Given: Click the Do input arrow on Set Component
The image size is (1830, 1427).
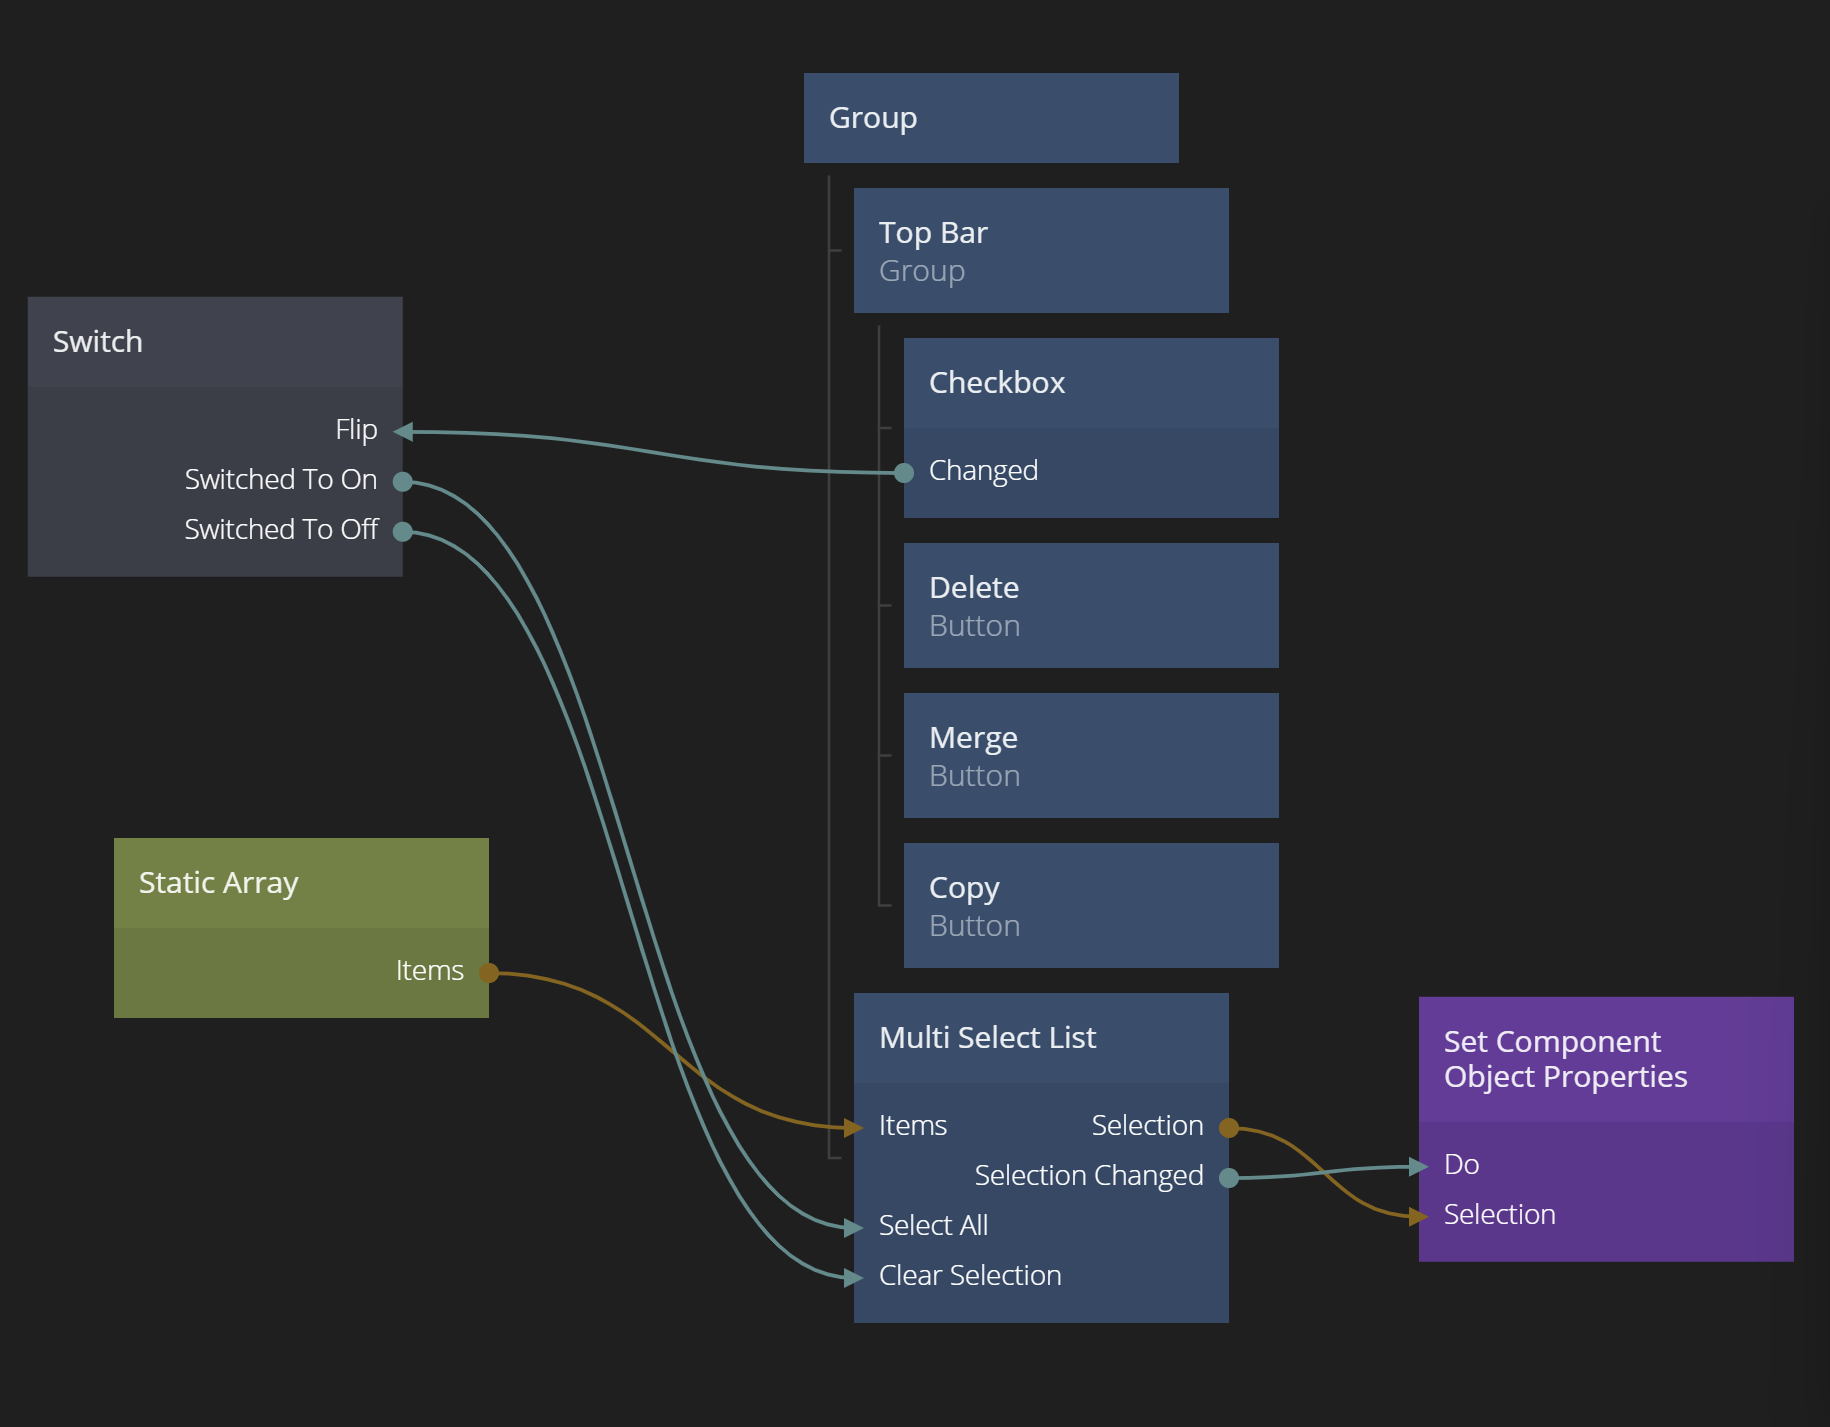Looking at the screenshot, I should point(1418,1167).
